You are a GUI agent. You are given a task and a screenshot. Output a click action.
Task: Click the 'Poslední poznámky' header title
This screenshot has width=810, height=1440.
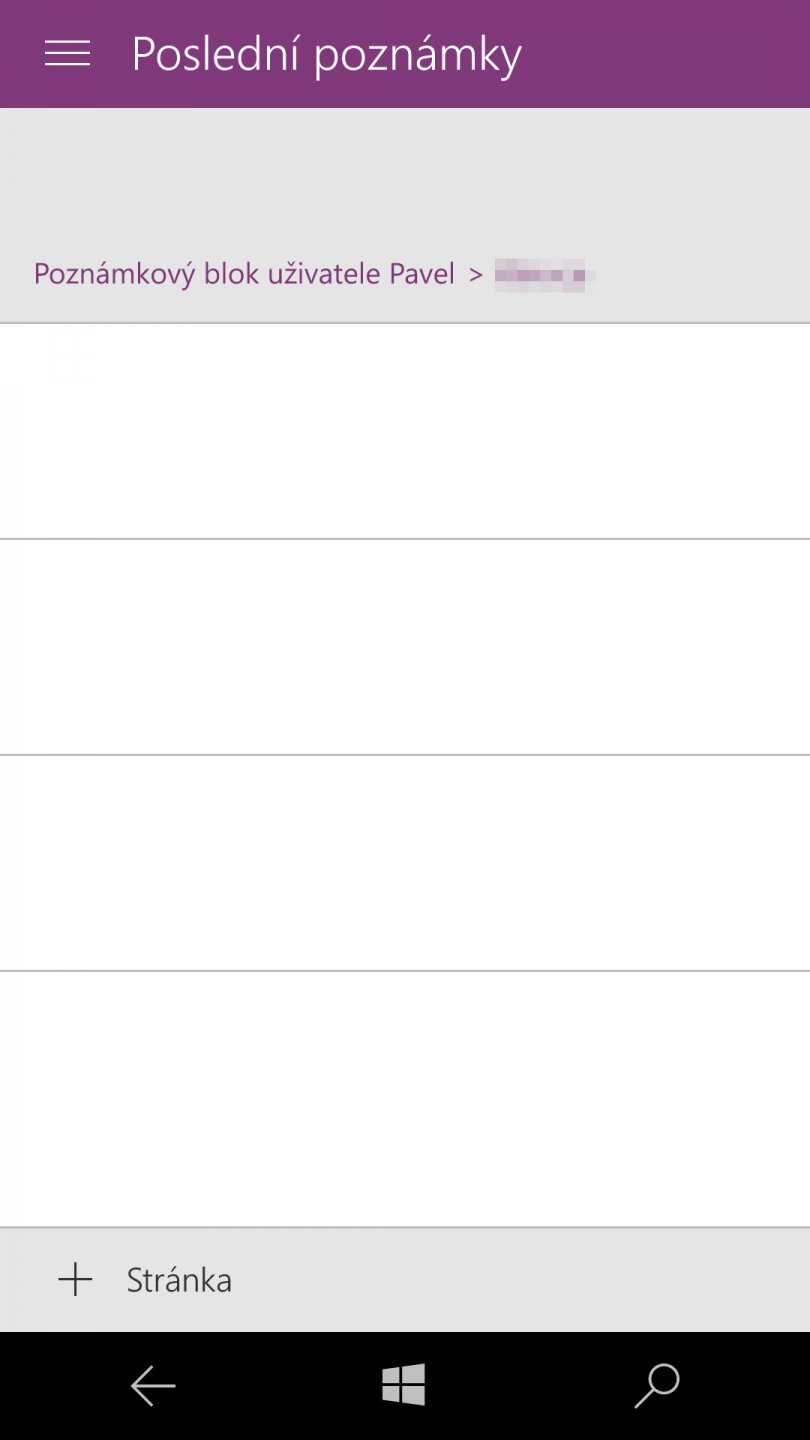pyautogui.click(x=326, y=54)
